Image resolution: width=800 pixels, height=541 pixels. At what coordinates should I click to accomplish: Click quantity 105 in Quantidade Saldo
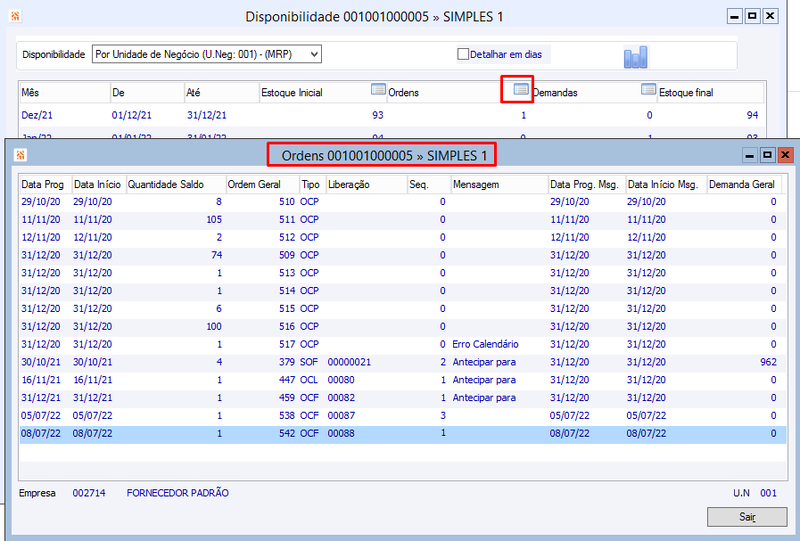214,219
